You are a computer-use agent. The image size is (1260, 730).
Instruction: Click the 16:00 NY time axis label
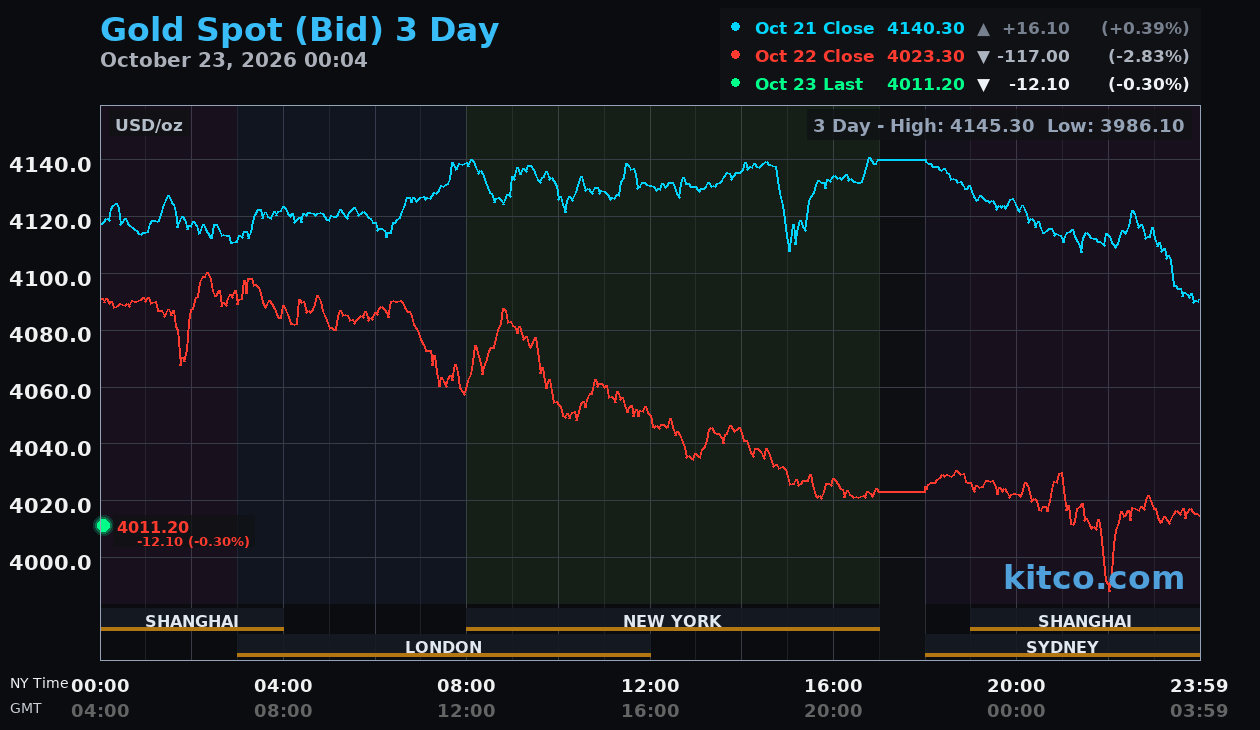point(833,686)
